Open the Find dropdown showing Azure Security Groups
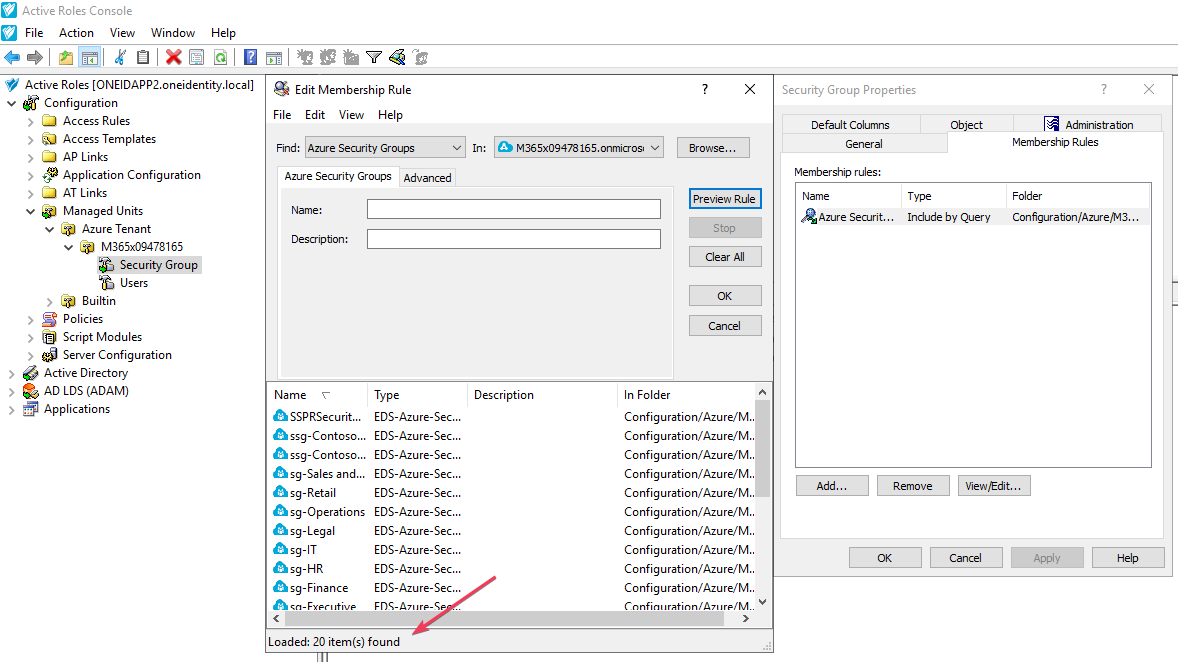Image resolution: width=1178 pixels, height=662 pixels. (x=385, y=148)
